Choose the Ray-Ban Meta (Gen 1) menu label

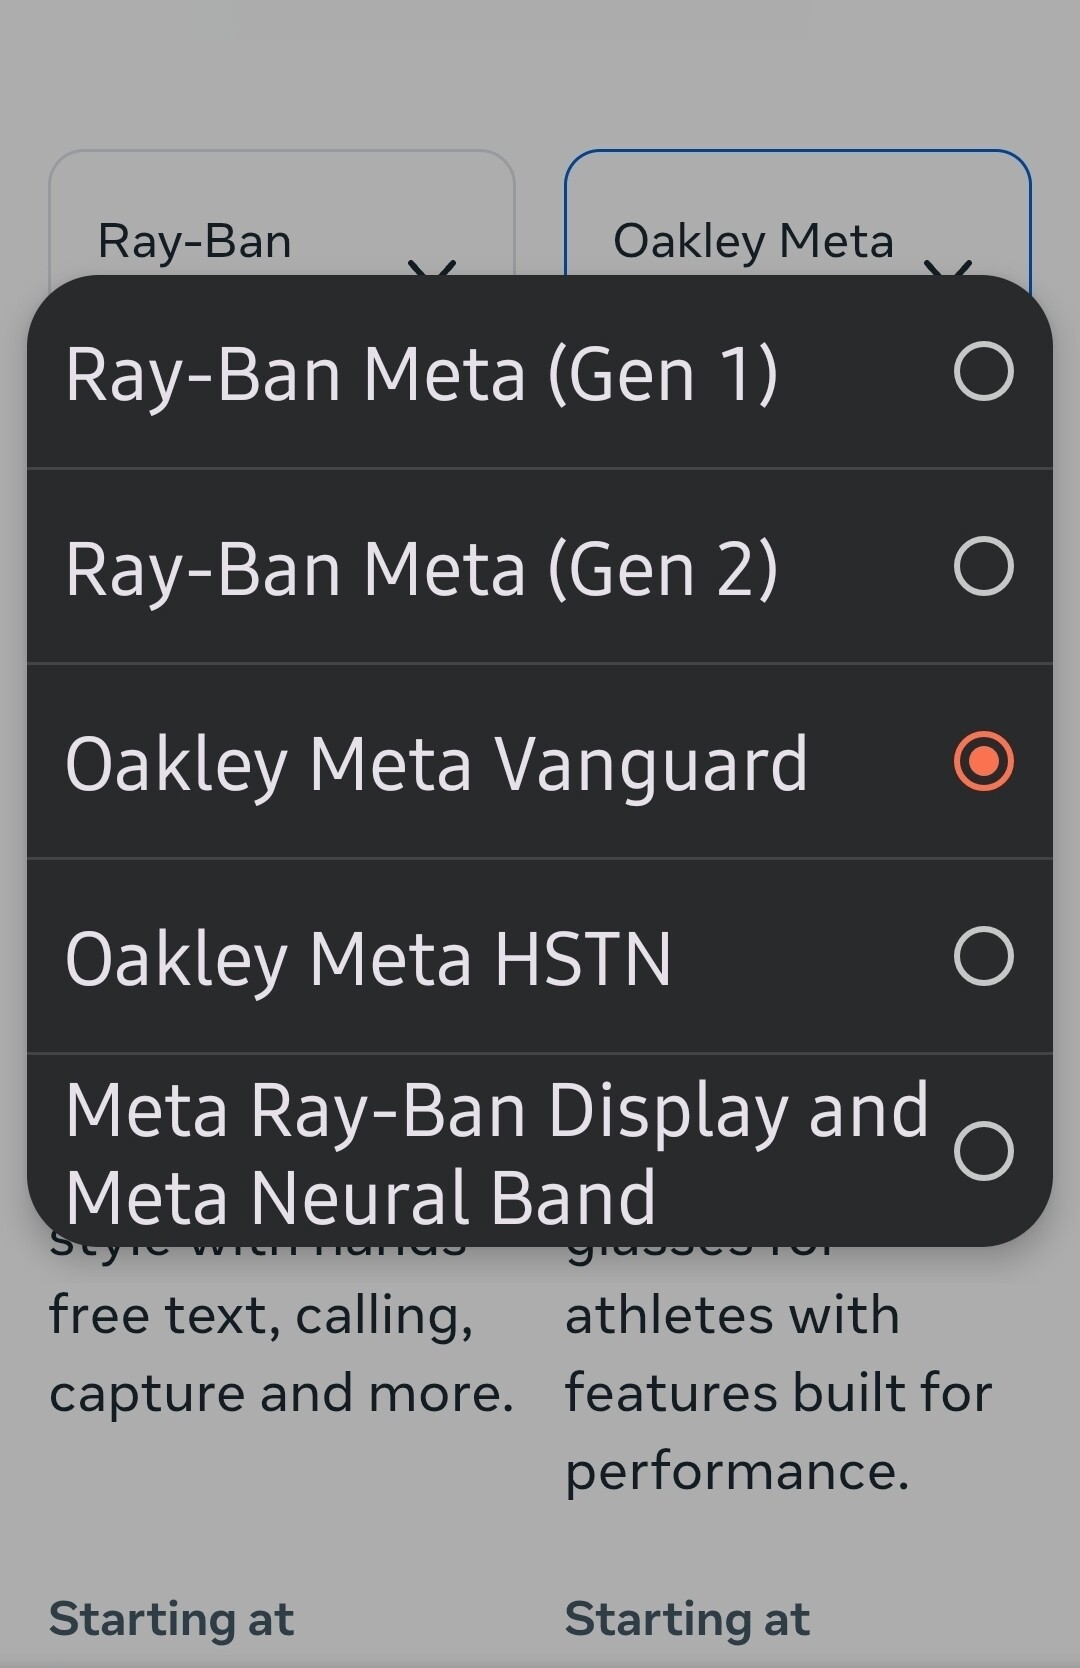(421, 374)
